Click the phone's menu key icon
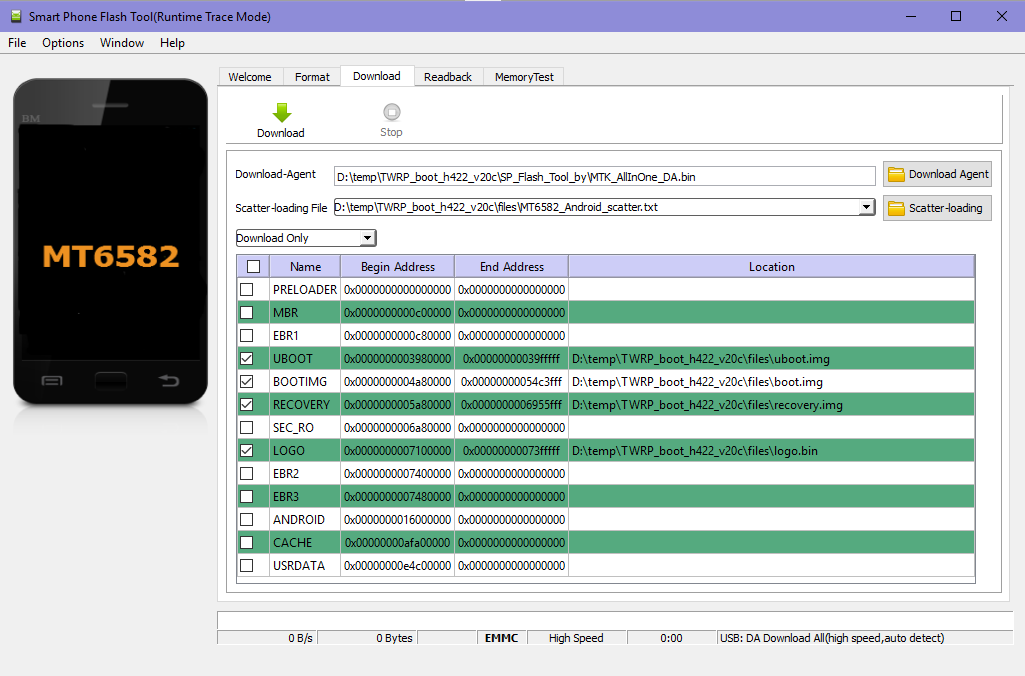 click(53, 380)
